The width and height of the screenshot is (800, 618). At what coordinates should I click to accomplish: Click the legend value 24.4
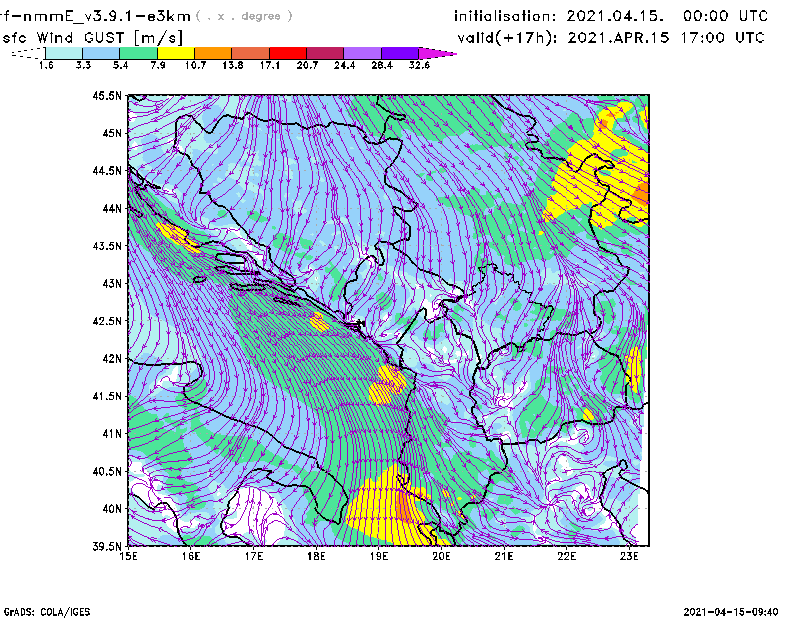tap(344, 65)
